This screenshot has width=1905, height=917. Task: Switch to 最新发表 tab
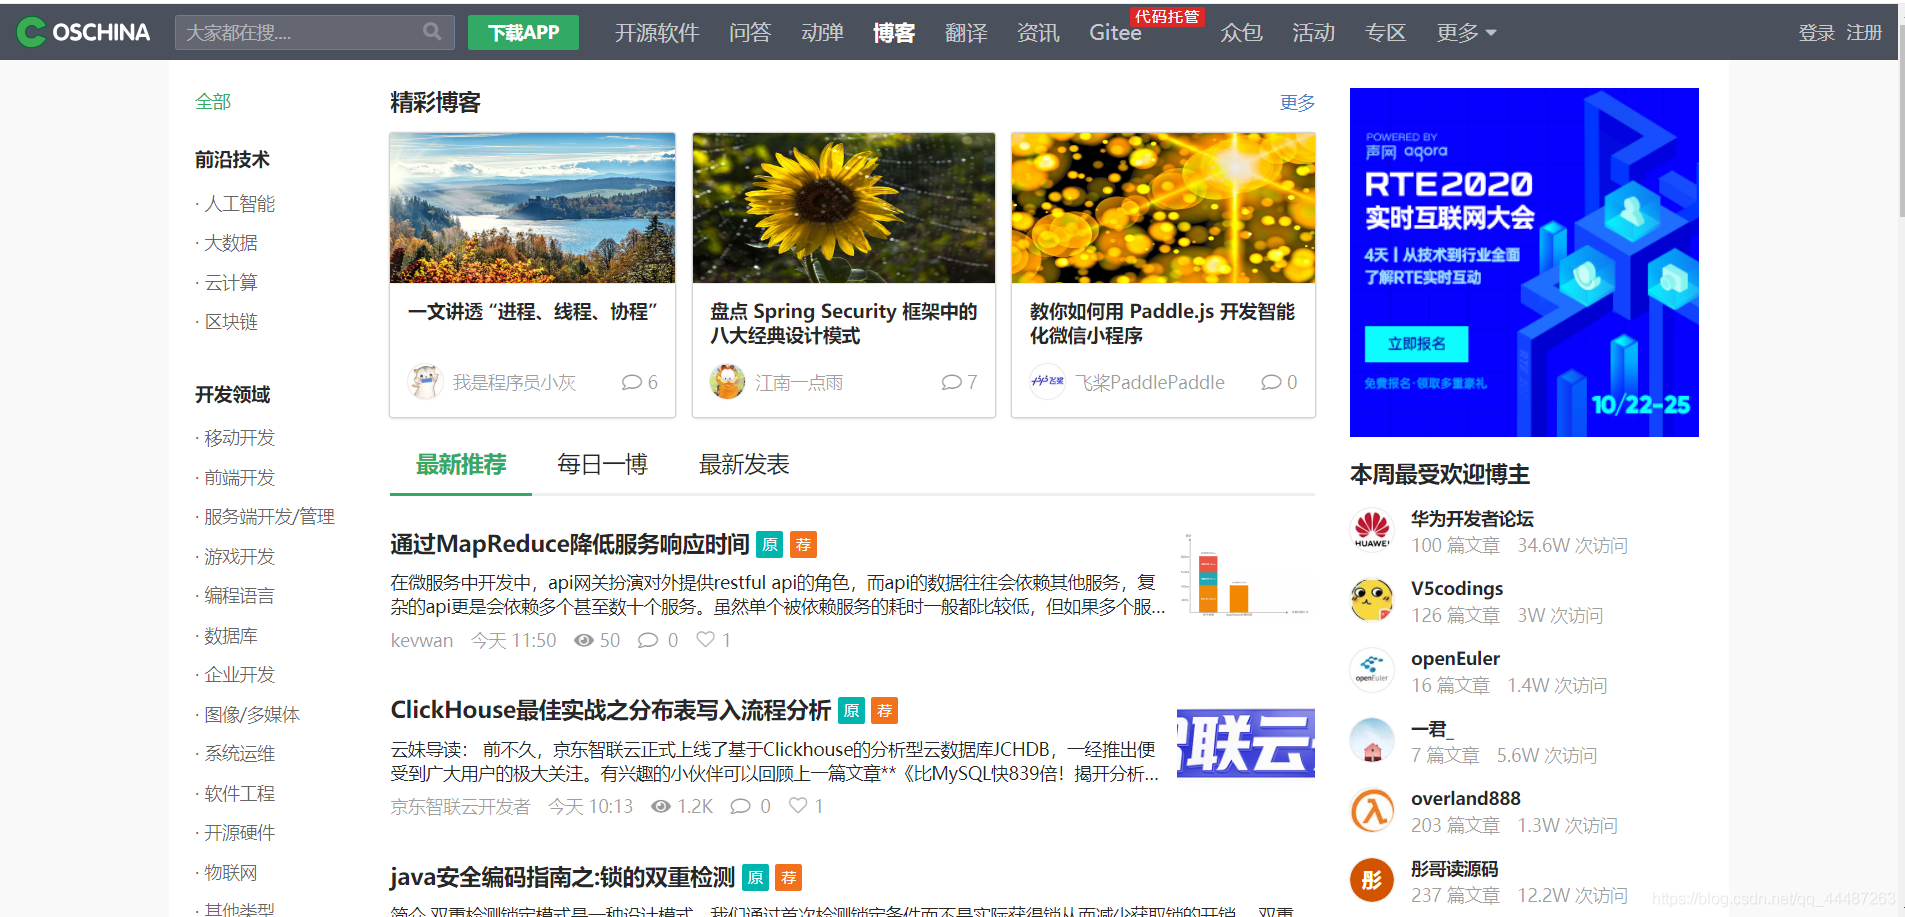744,465
